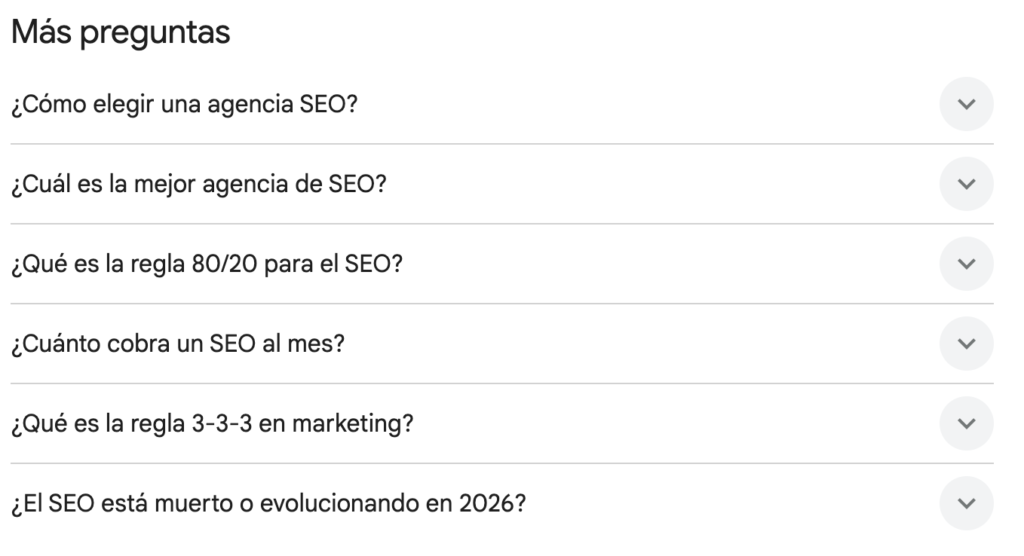Click the chevron beside the SEO 2026 question
This screenshot has height=556, width=1024.
tap(966, 504)
